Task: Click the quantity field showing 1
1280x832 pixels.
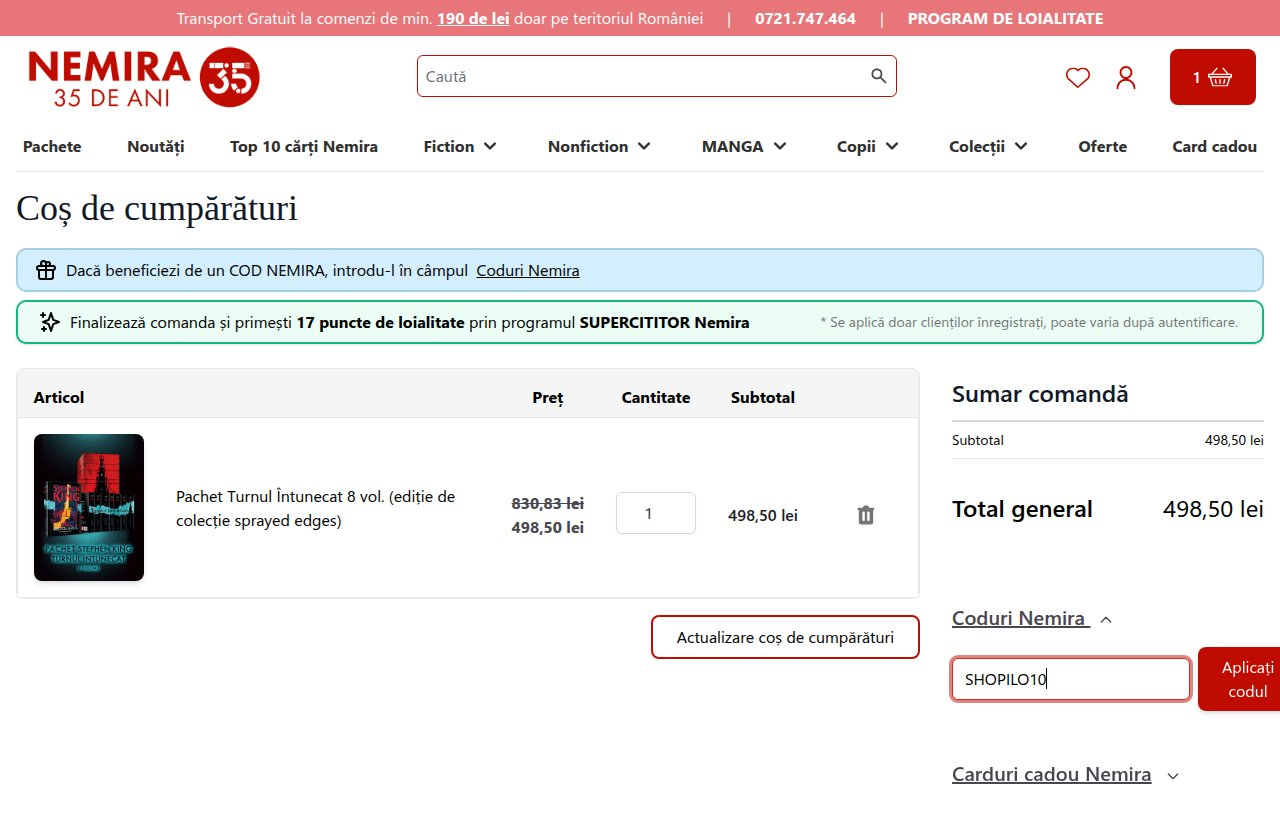Action: [x=656, y=513]
